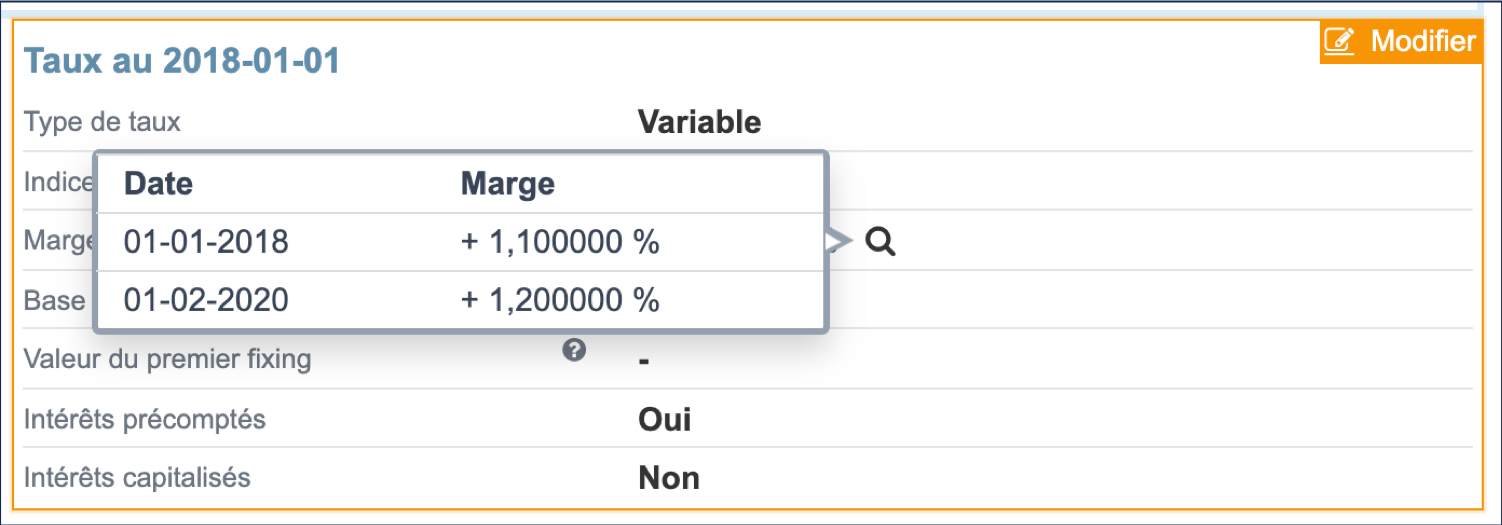
Task: Click the Intérêts capitalisés label
Action: [137, 477]
